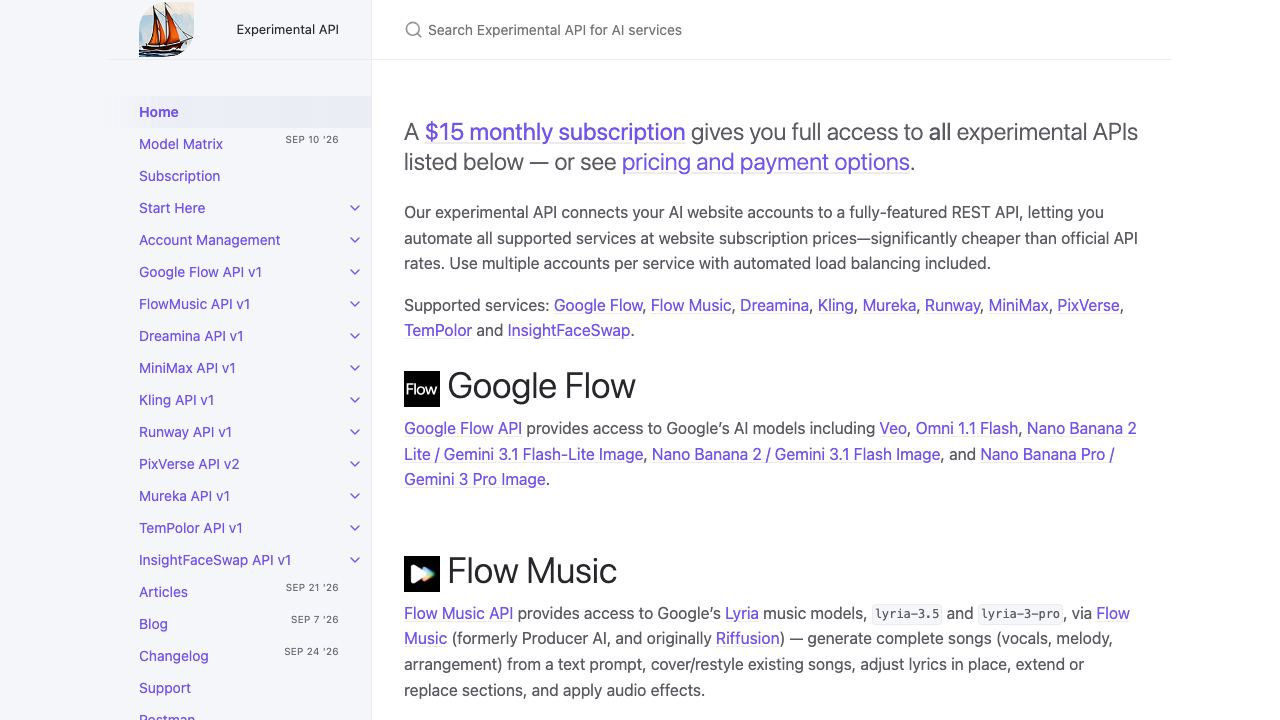This screenshot has width=1280, height=720.
Task: Follow the Kling service link
Action: (x=835, y=305)
